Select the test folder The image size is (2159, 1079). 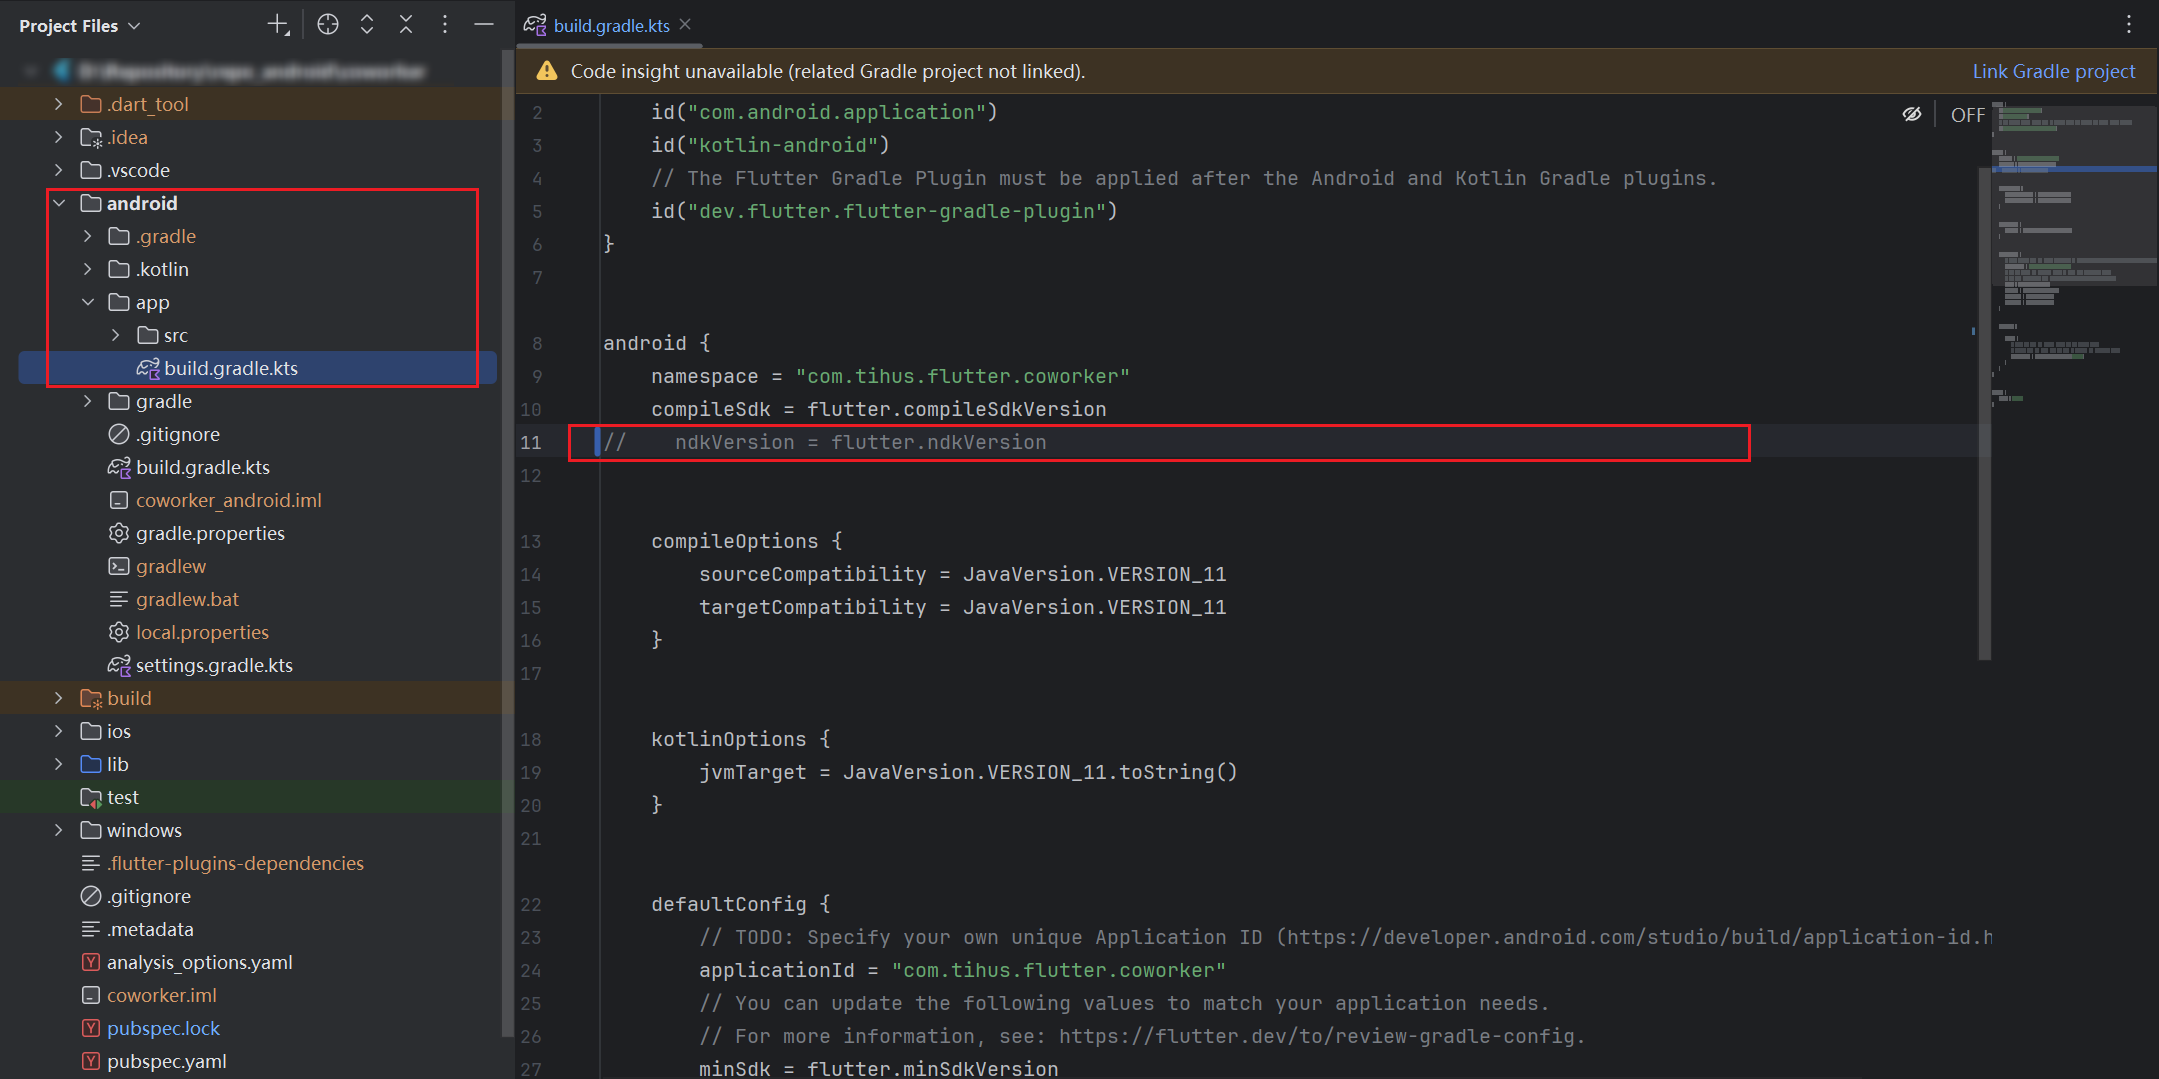click(x=122, y=797)
